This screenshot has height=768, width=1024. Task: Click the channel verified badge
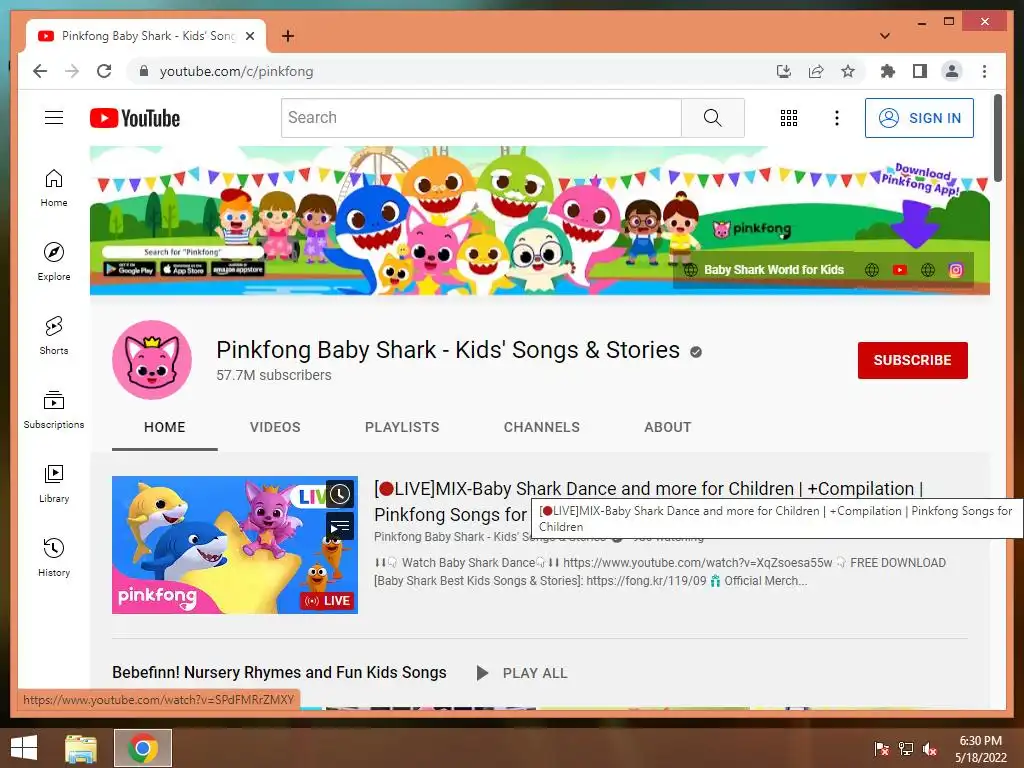(x=696, y=352)
